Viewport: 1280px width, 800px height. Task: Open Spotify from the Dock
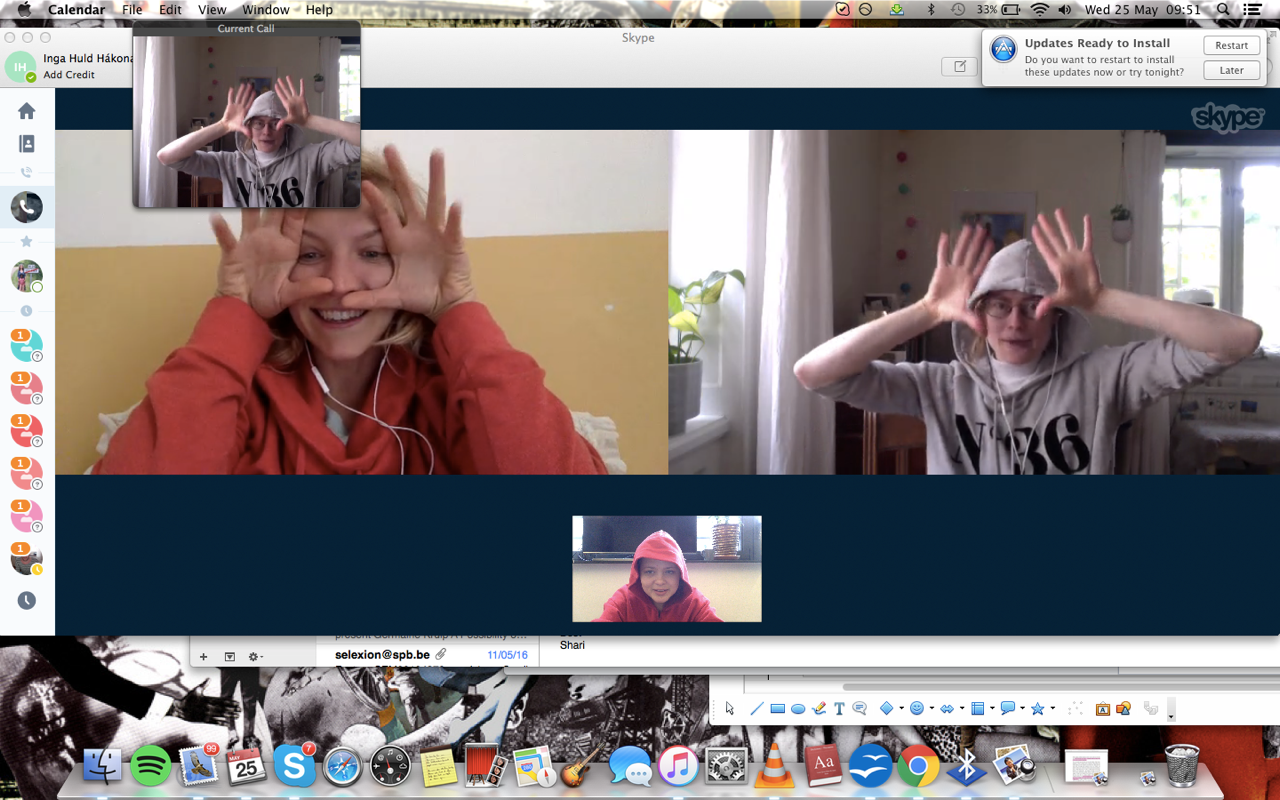[151, 767]
